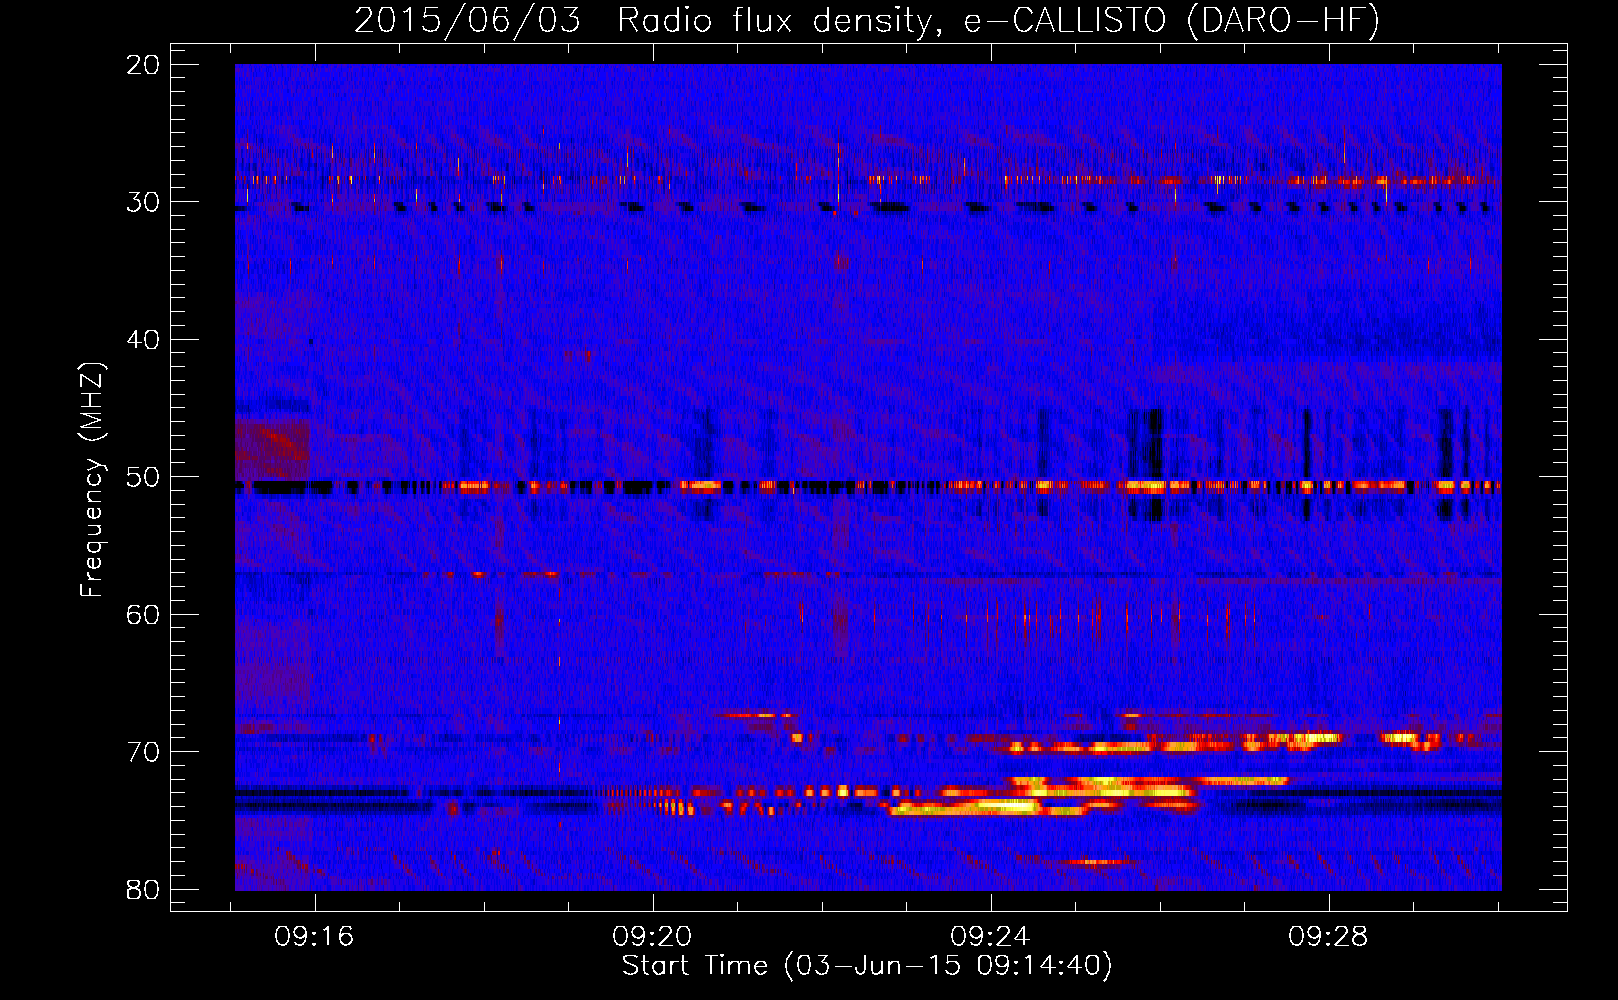The image size is (1618, 1000).
Task: Click the plot title 'Radio flux density, e-CALLISTO (DARO-HF)'
Action: coord(998,21)
